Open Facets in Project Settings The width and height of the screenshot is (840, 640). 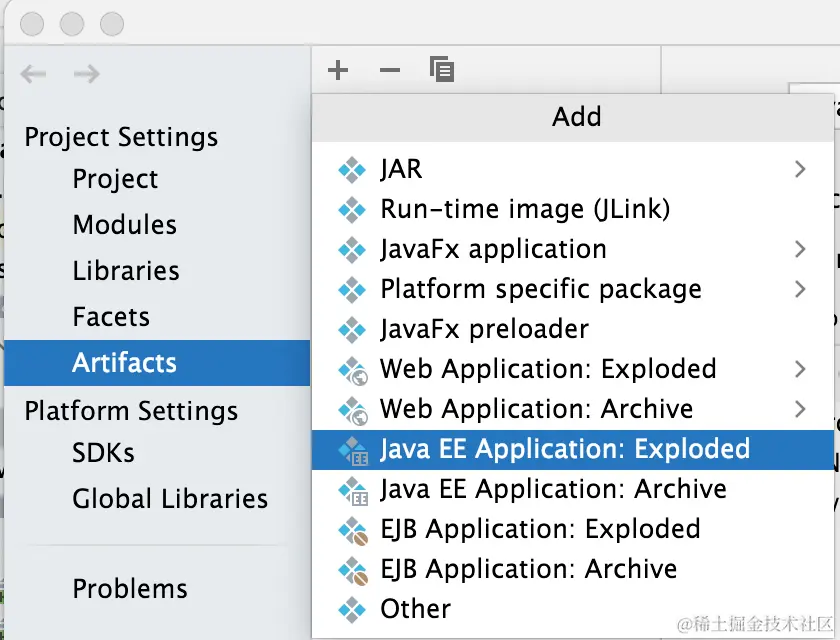point(157,317)
